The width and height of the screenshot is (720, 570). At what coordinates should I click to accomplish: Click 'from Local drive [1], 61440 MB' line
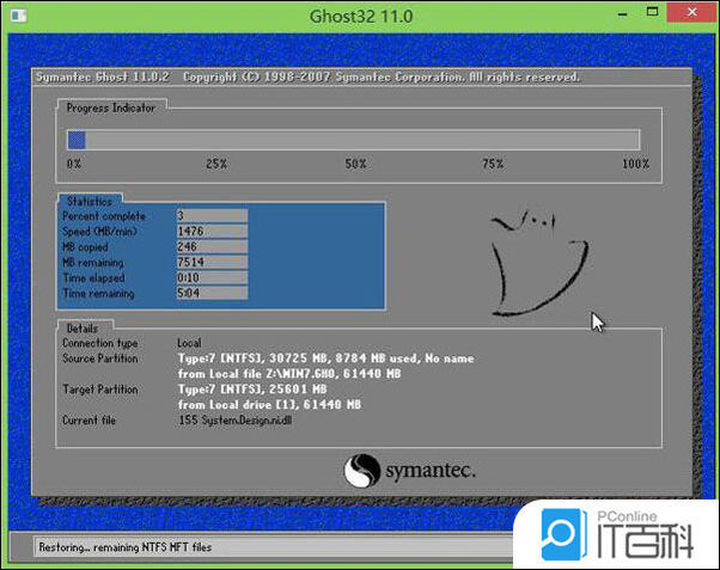270,405
